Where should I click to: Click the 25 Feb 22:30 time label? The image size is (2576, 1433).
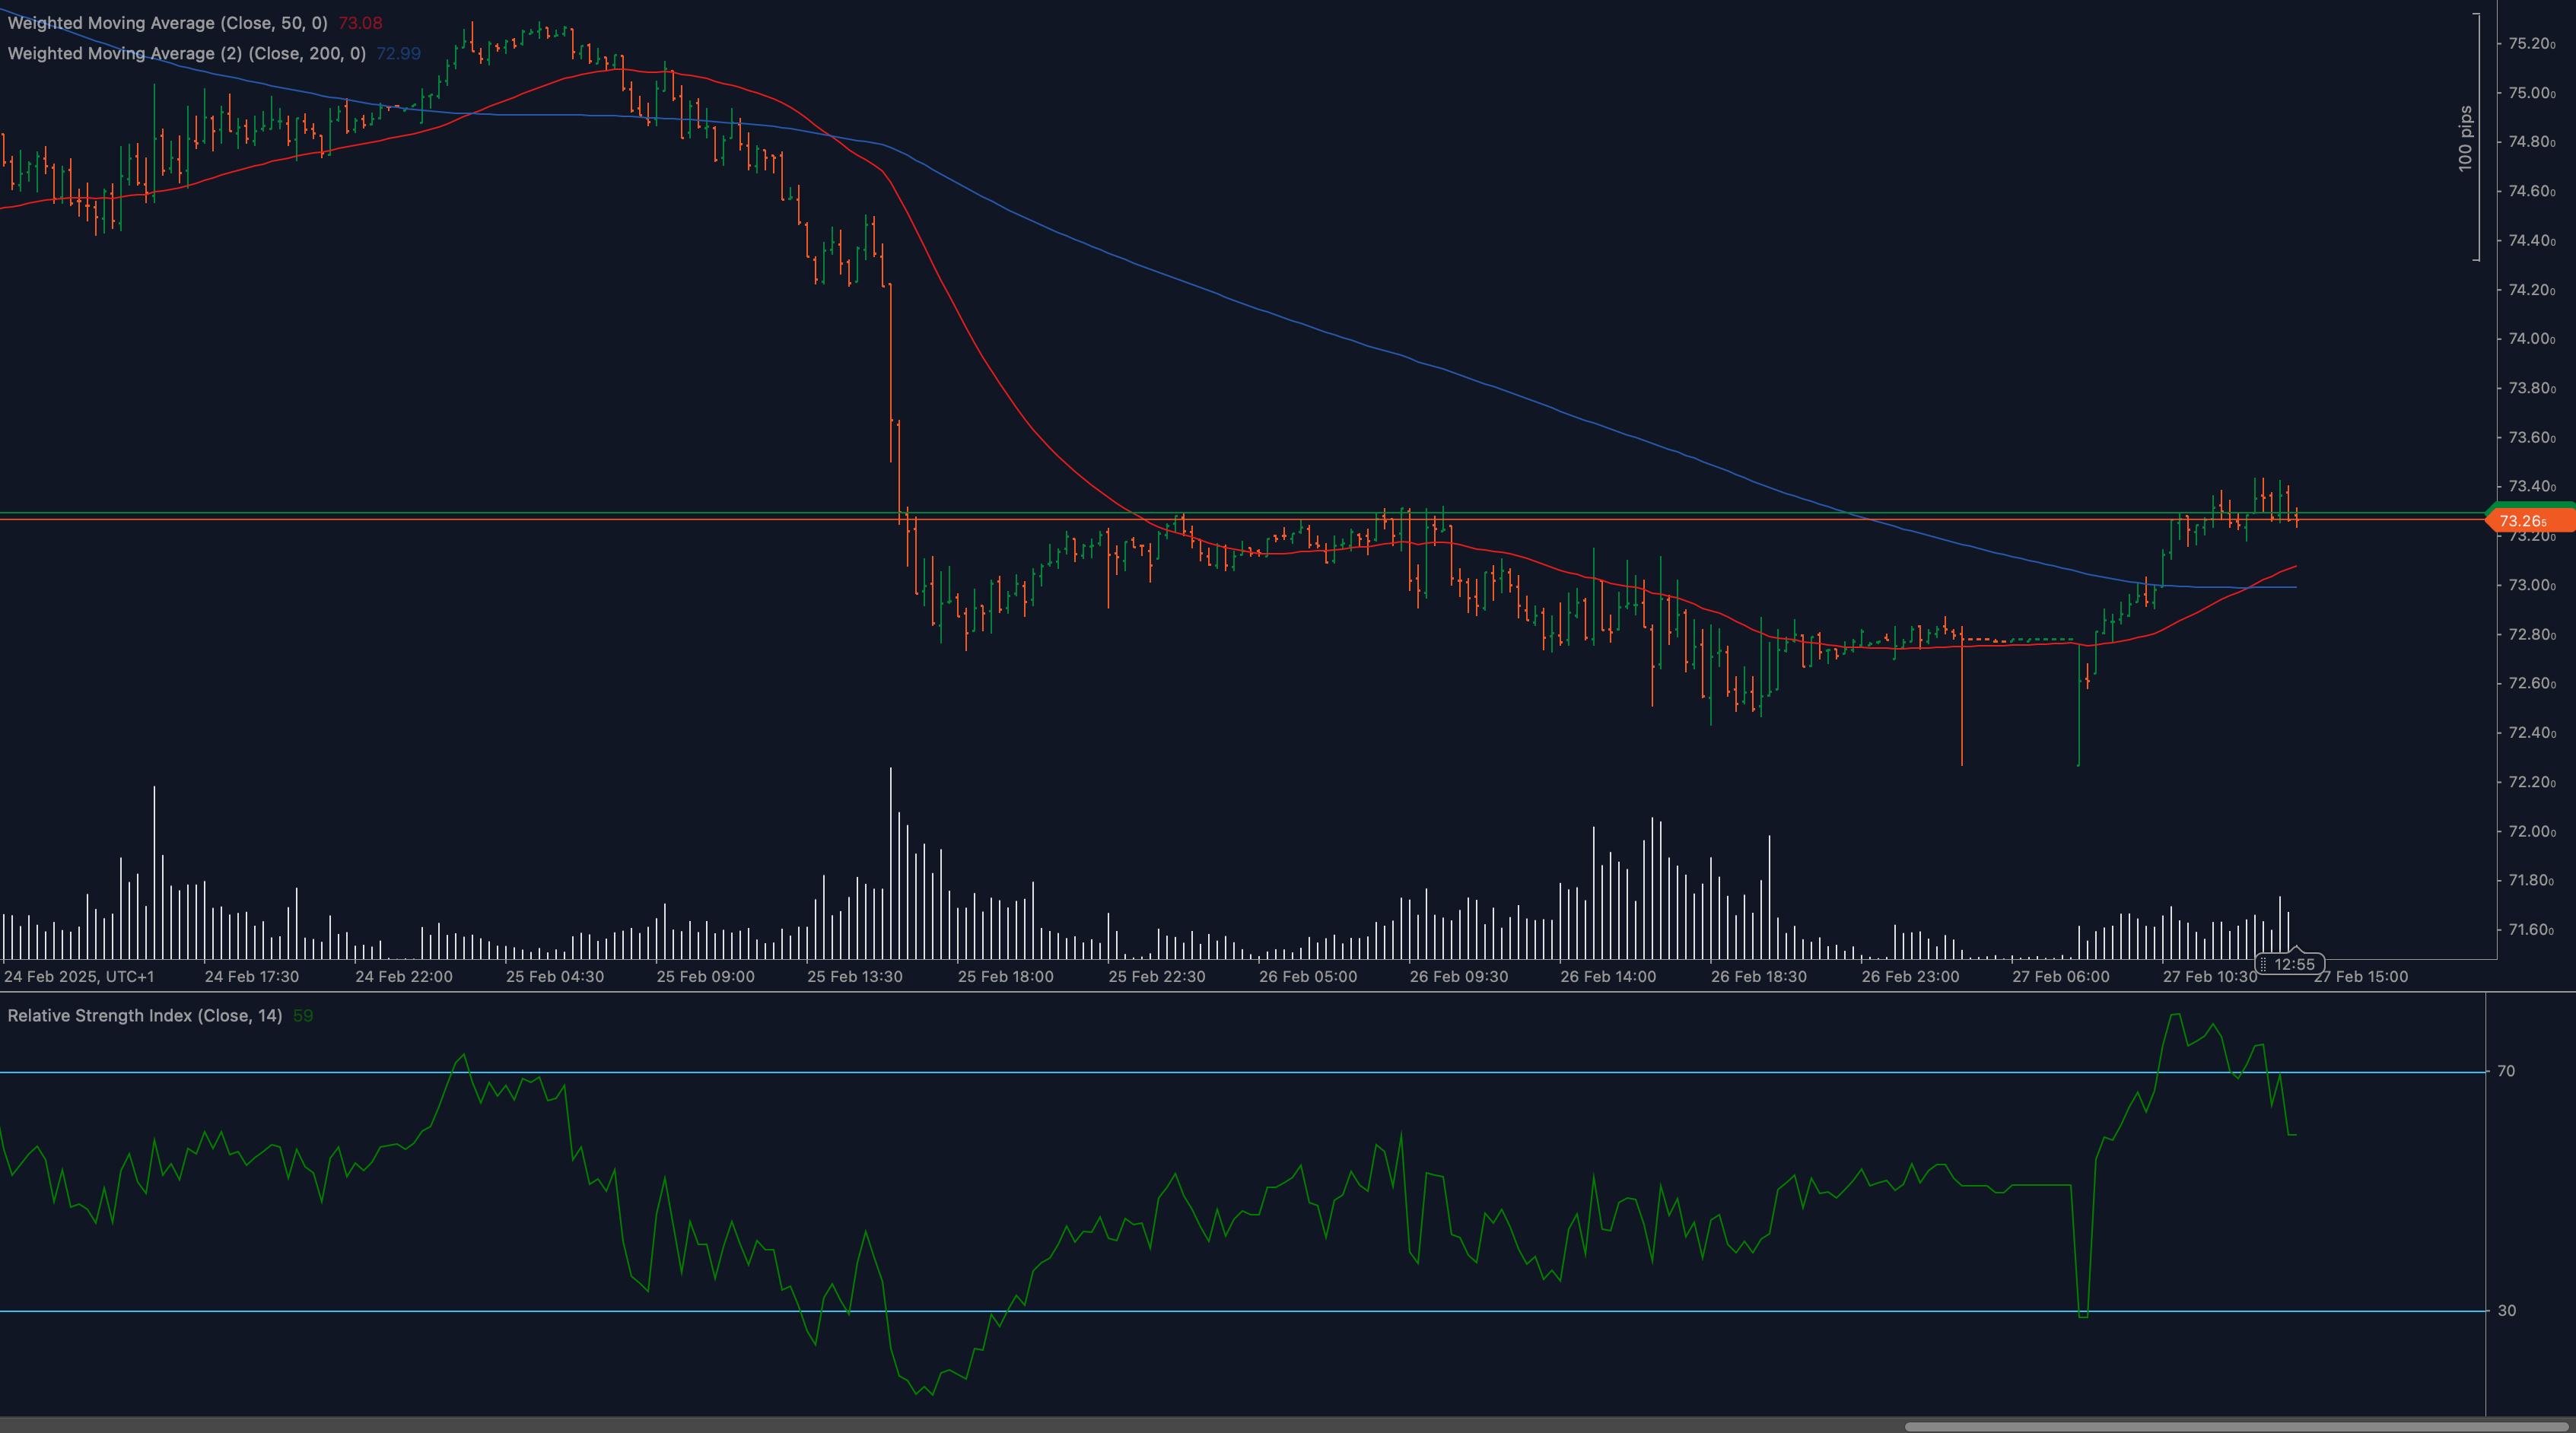[x=1157, y=976]
